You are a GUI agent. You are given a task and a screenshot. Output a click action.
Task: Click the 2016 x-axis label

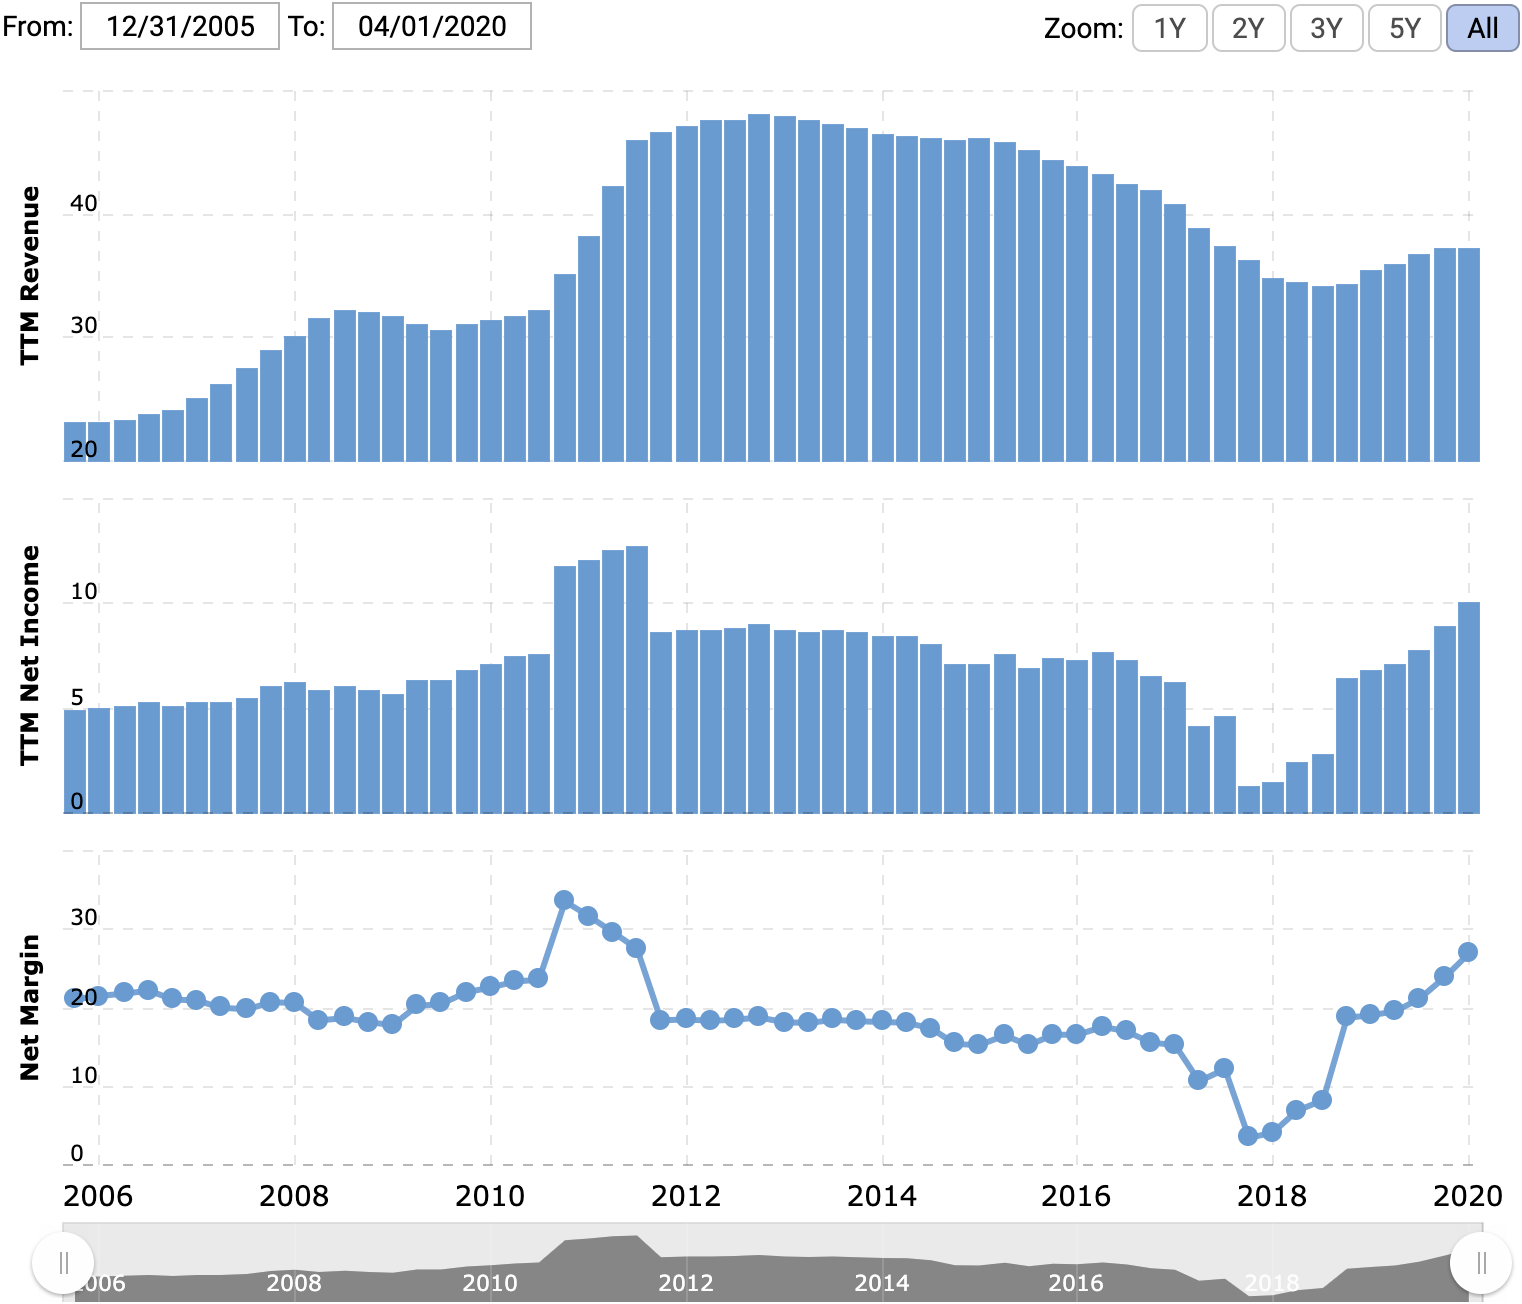click(1076, 1196)
